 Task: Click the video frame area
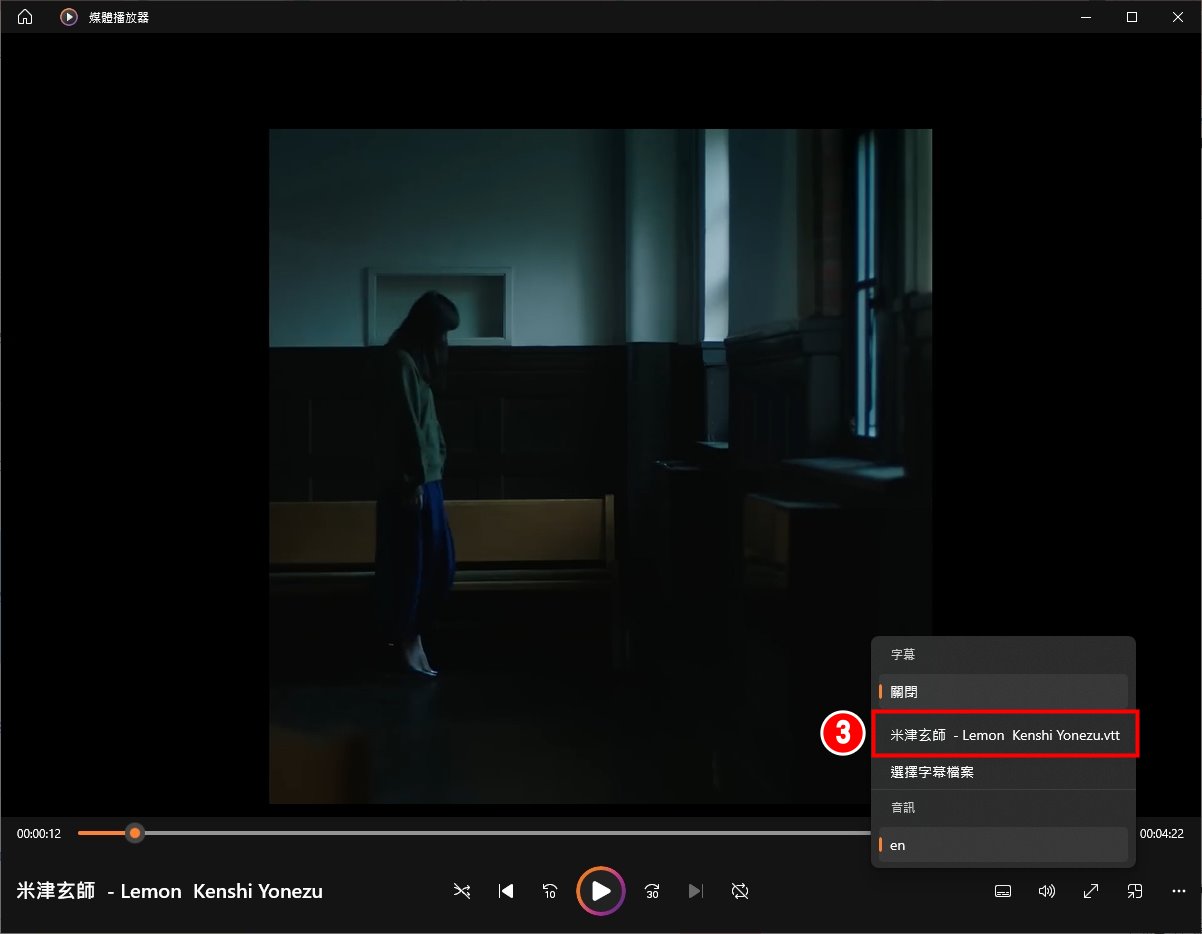coord(600,466)
